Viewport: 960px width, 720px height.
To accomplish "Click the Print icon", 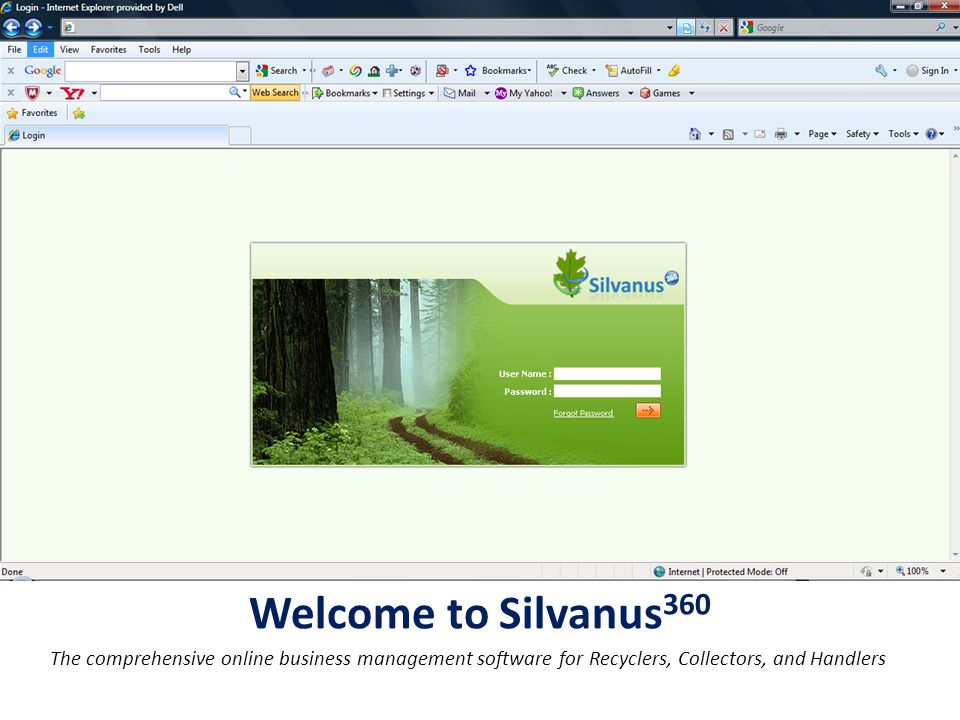I will 781,134.
